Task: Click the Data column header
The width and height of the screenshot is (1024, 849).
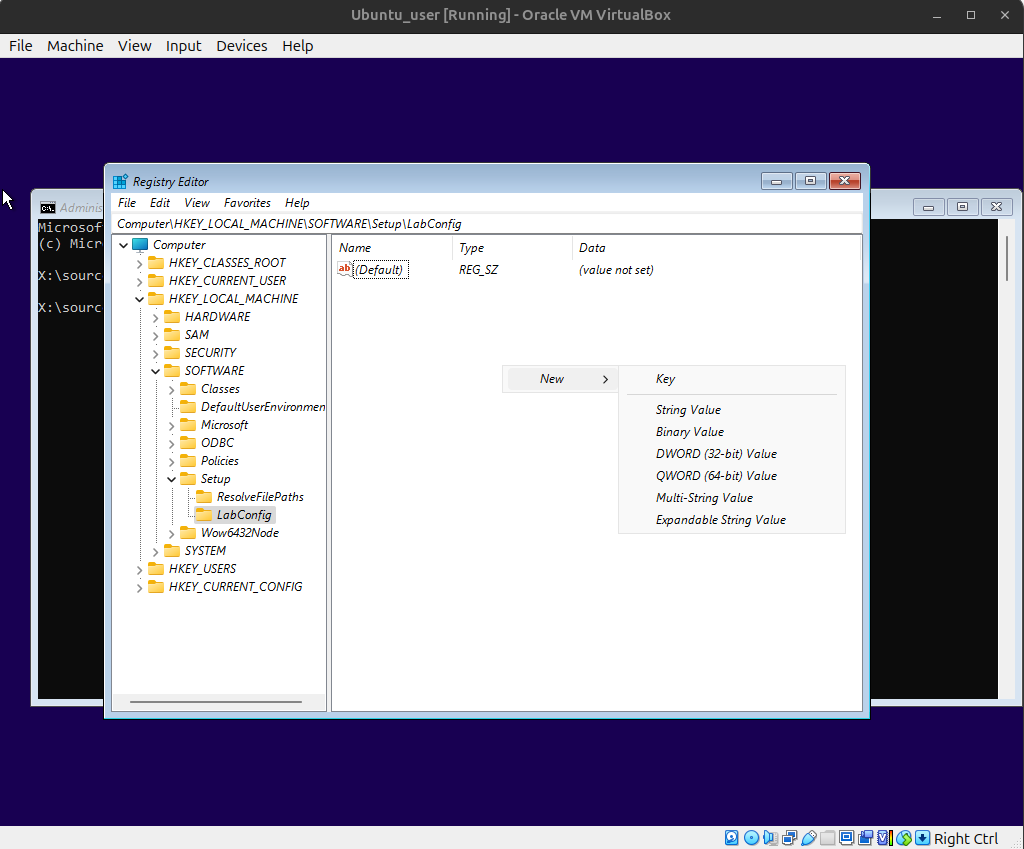Action: [x=716, y=248]
